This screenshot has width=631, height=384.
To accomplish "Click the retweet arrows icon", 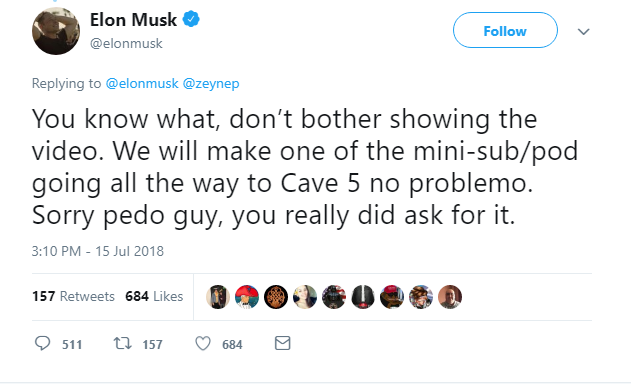I will click(x=122, y=343).
